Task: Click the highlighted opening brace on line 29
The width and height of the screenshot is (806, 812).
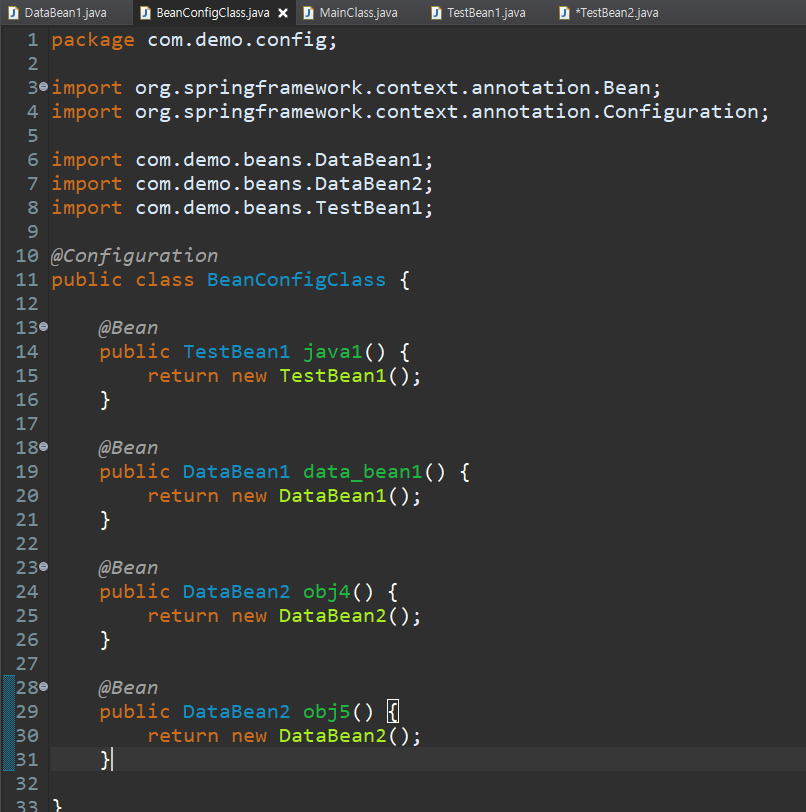Action: [393, 712]
